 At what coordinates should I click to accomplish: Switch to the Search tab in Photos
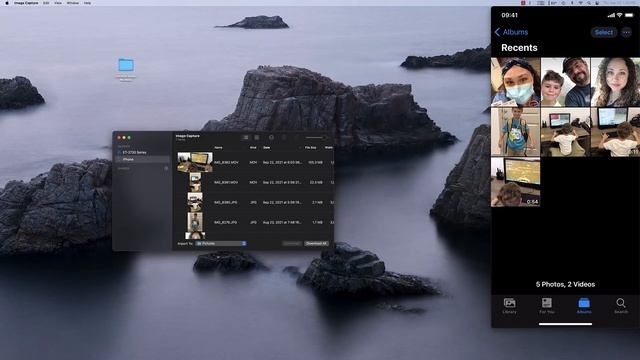coord(621,306)
